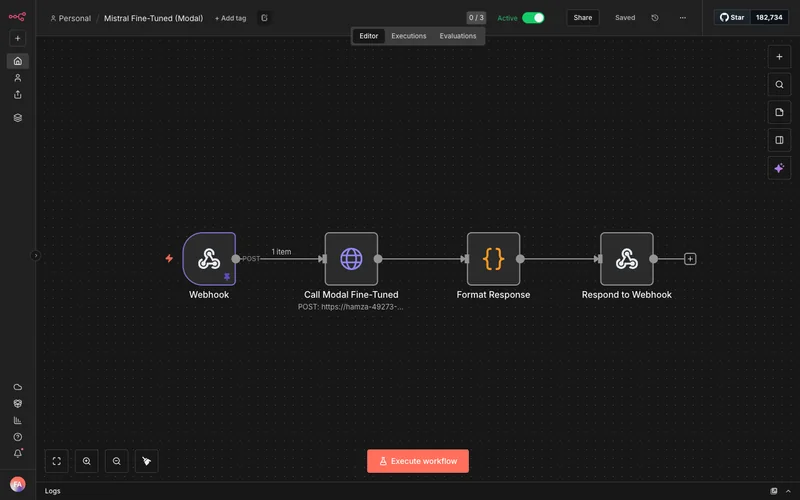Switch to the Evaluations tab
This screenshot has width=800, height=500.
458,36
